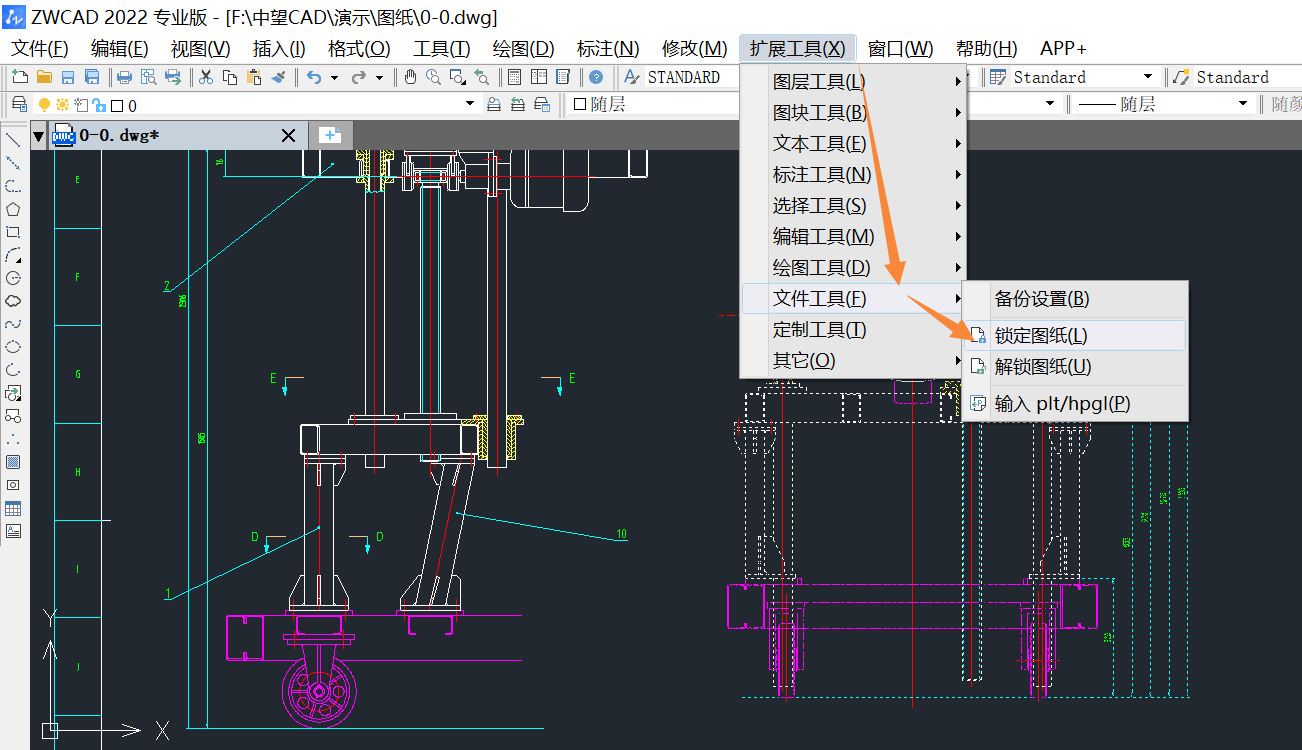The height and width of the screenshot is (750, 1302).
Task: Select the Circle drawing tool
Action: click(x=13, y=278)
